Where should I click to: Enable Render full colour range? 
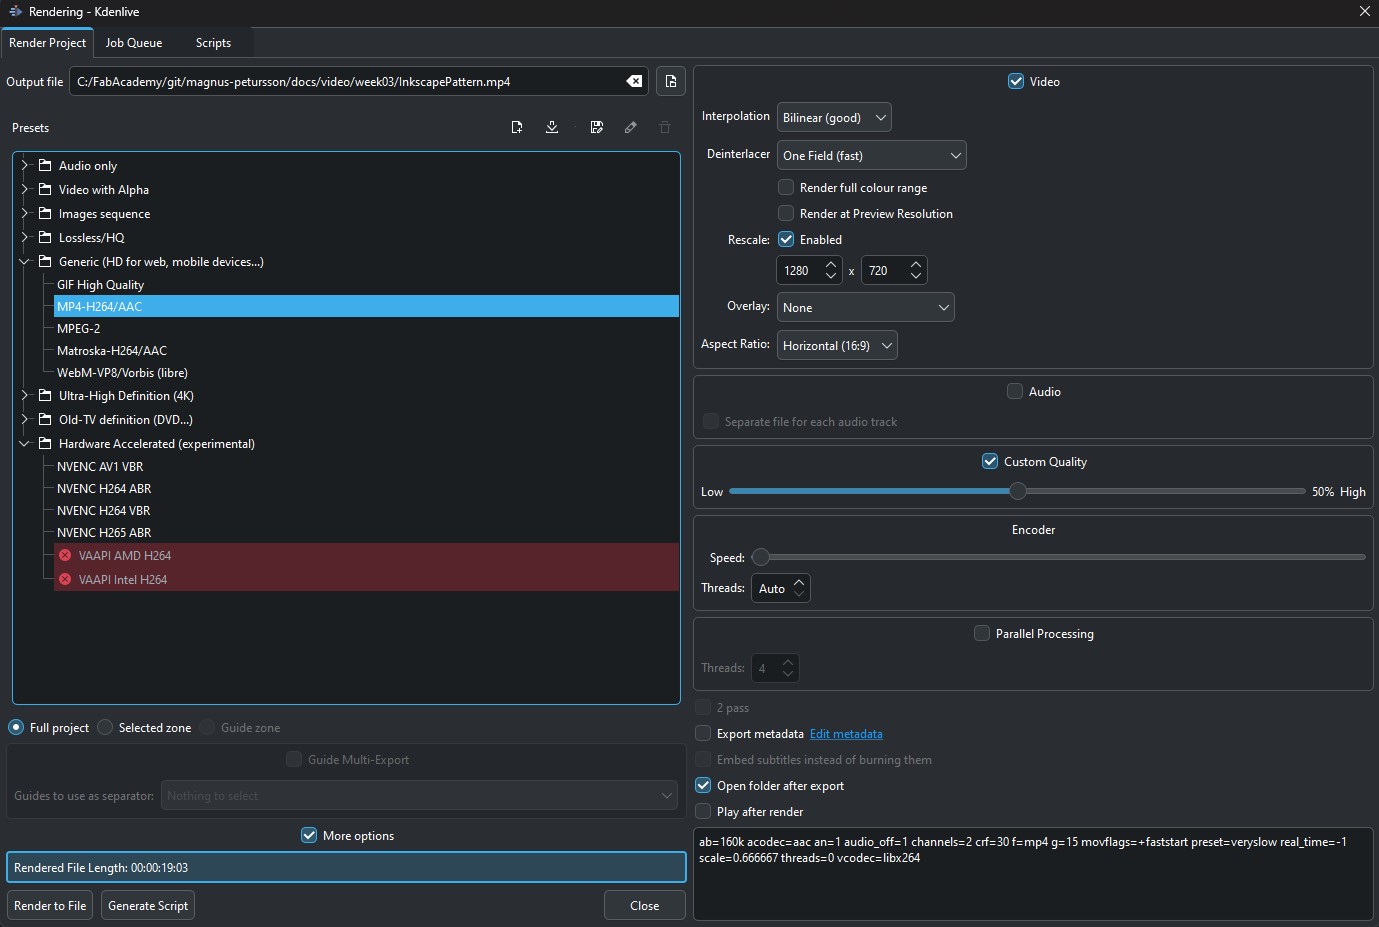pyautogui.click(x=786, y=187)
